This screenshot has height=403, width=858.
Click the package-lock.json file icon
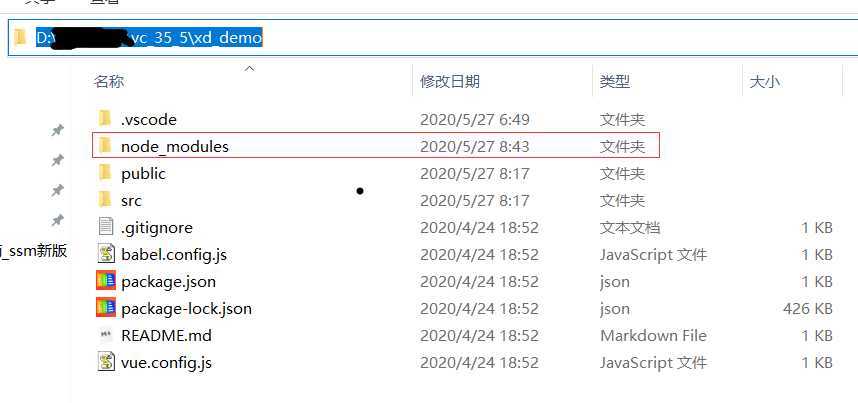[106, 308]
